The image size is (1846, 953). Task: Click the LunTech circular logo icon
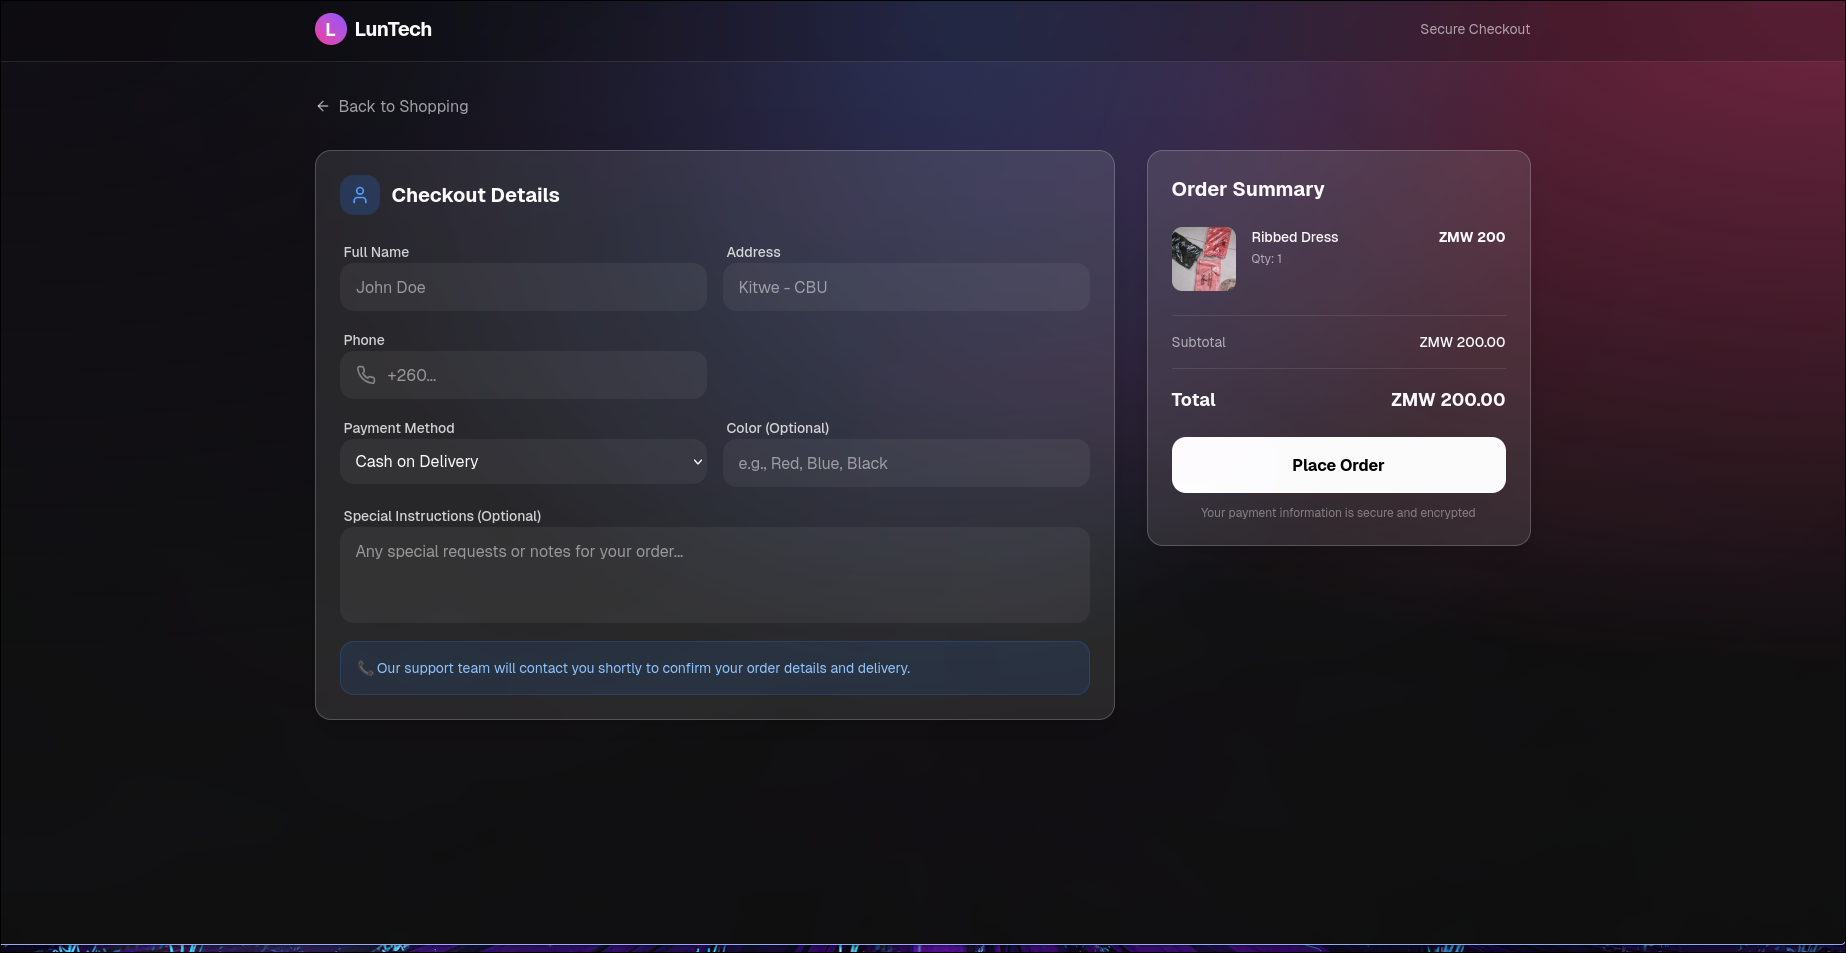pyautogui.click(x=330, y=30)
